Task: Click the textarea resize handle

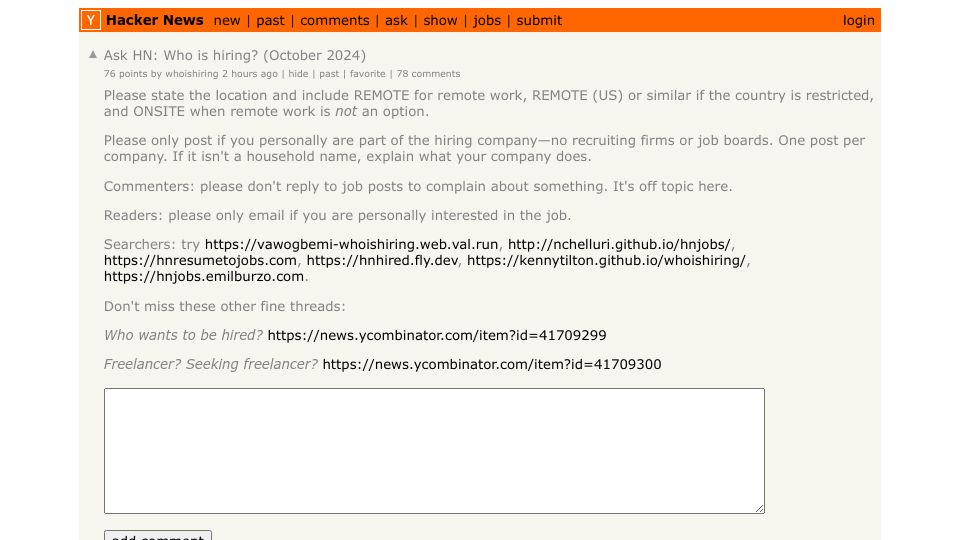Action: (759, 508)
